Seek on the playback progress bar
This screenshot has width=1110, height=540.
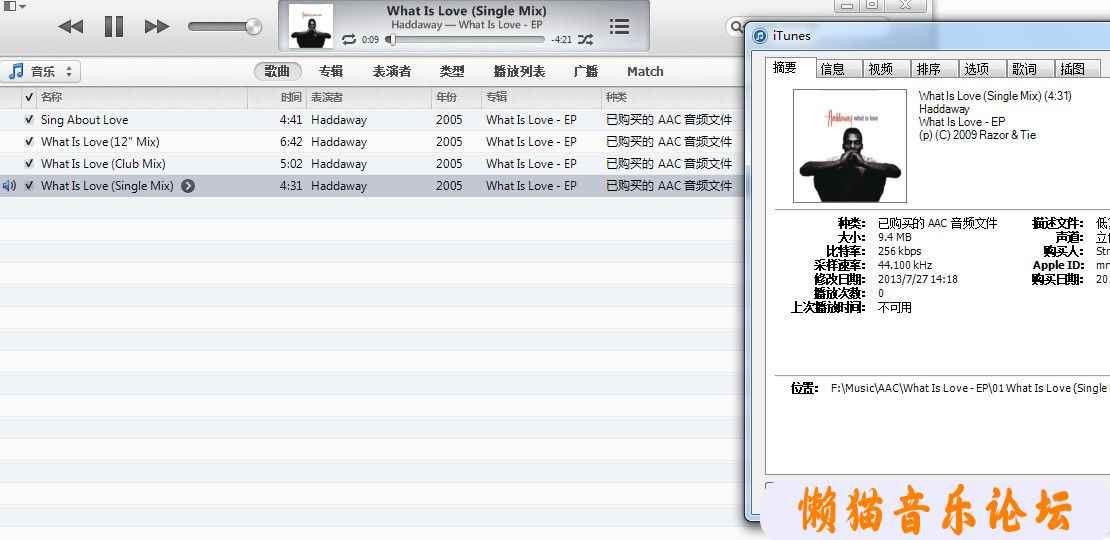pos(467,40)
